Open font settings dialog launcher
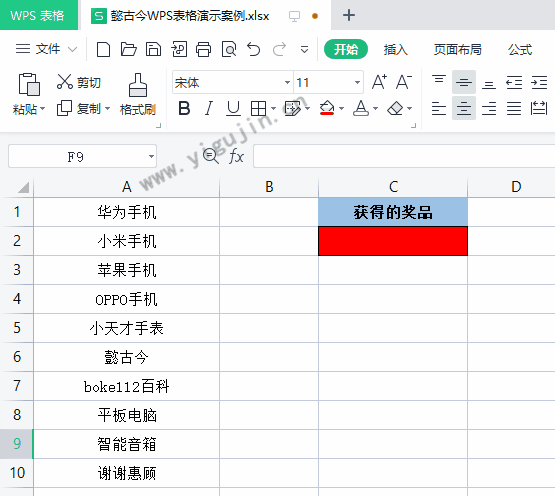This screenshot has width=555, height=496. coord(413,125)
